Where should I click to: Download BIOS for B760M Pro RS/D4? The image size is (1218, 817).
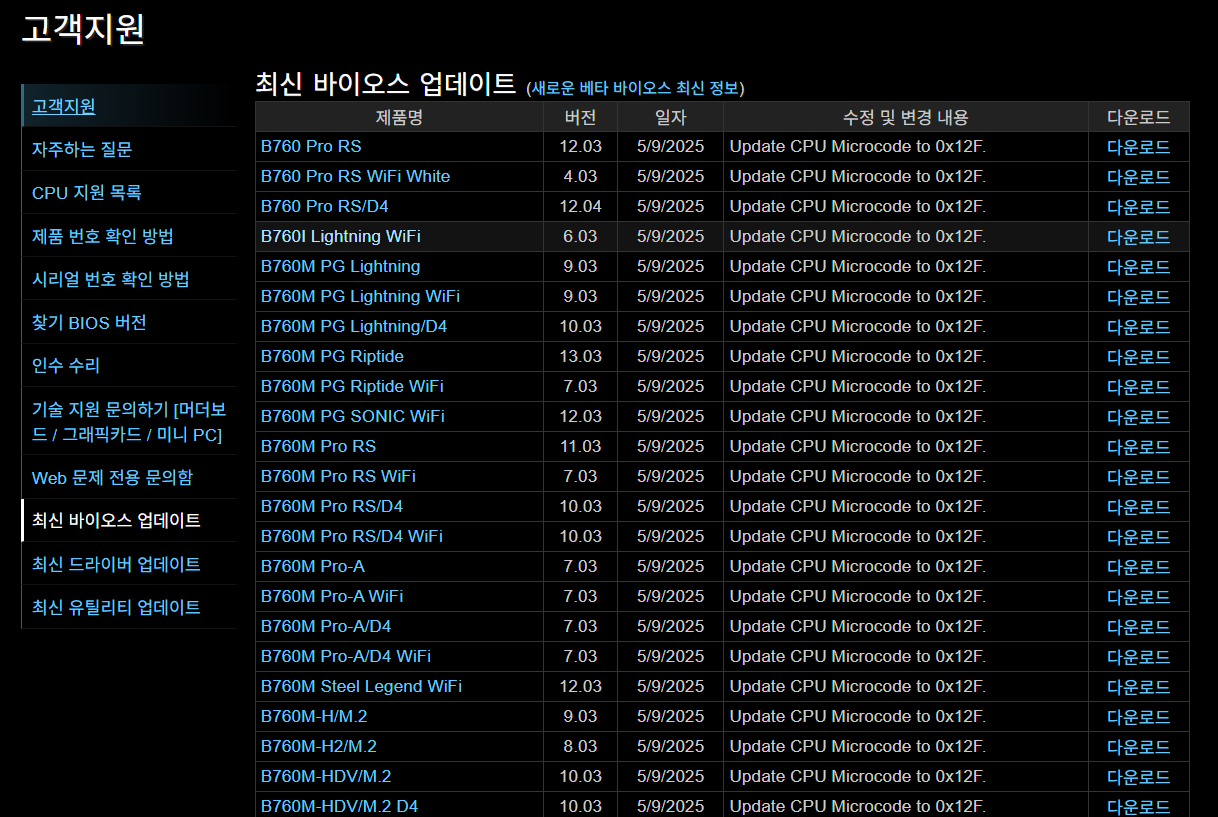click(1138, 507)
